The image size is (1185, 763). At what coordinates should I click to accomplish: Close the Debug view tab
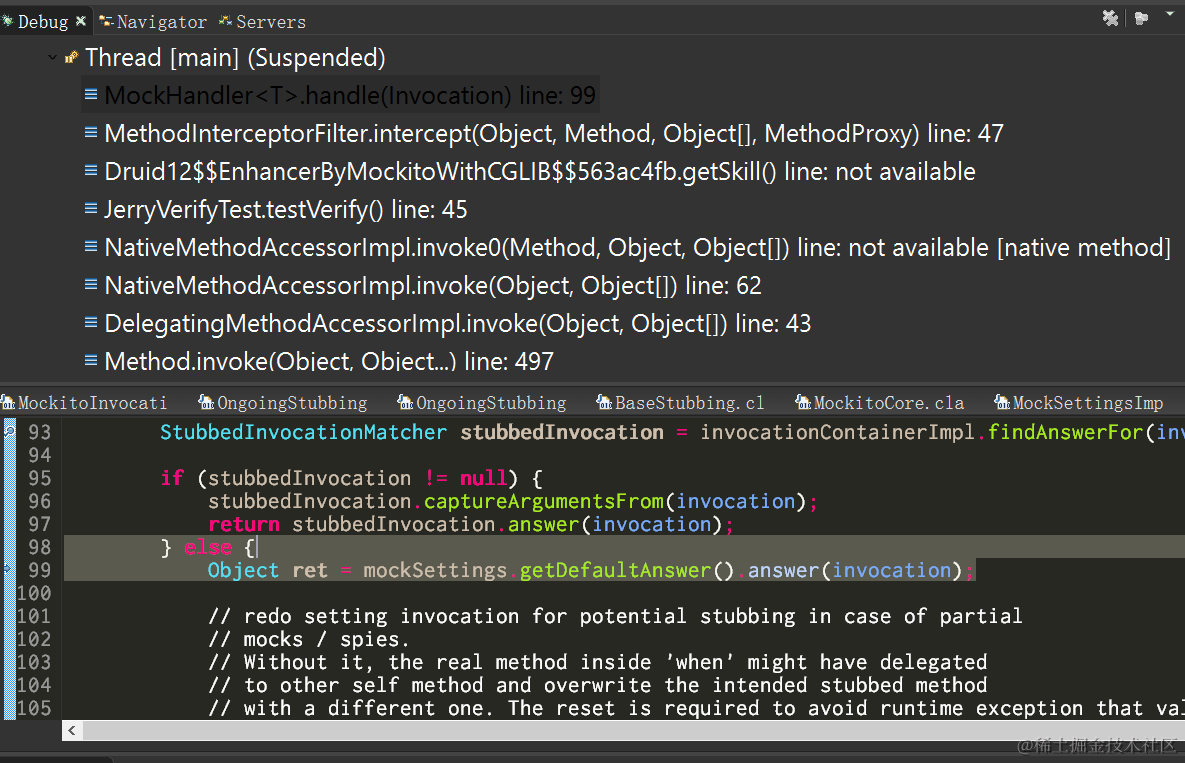(80, 21)
